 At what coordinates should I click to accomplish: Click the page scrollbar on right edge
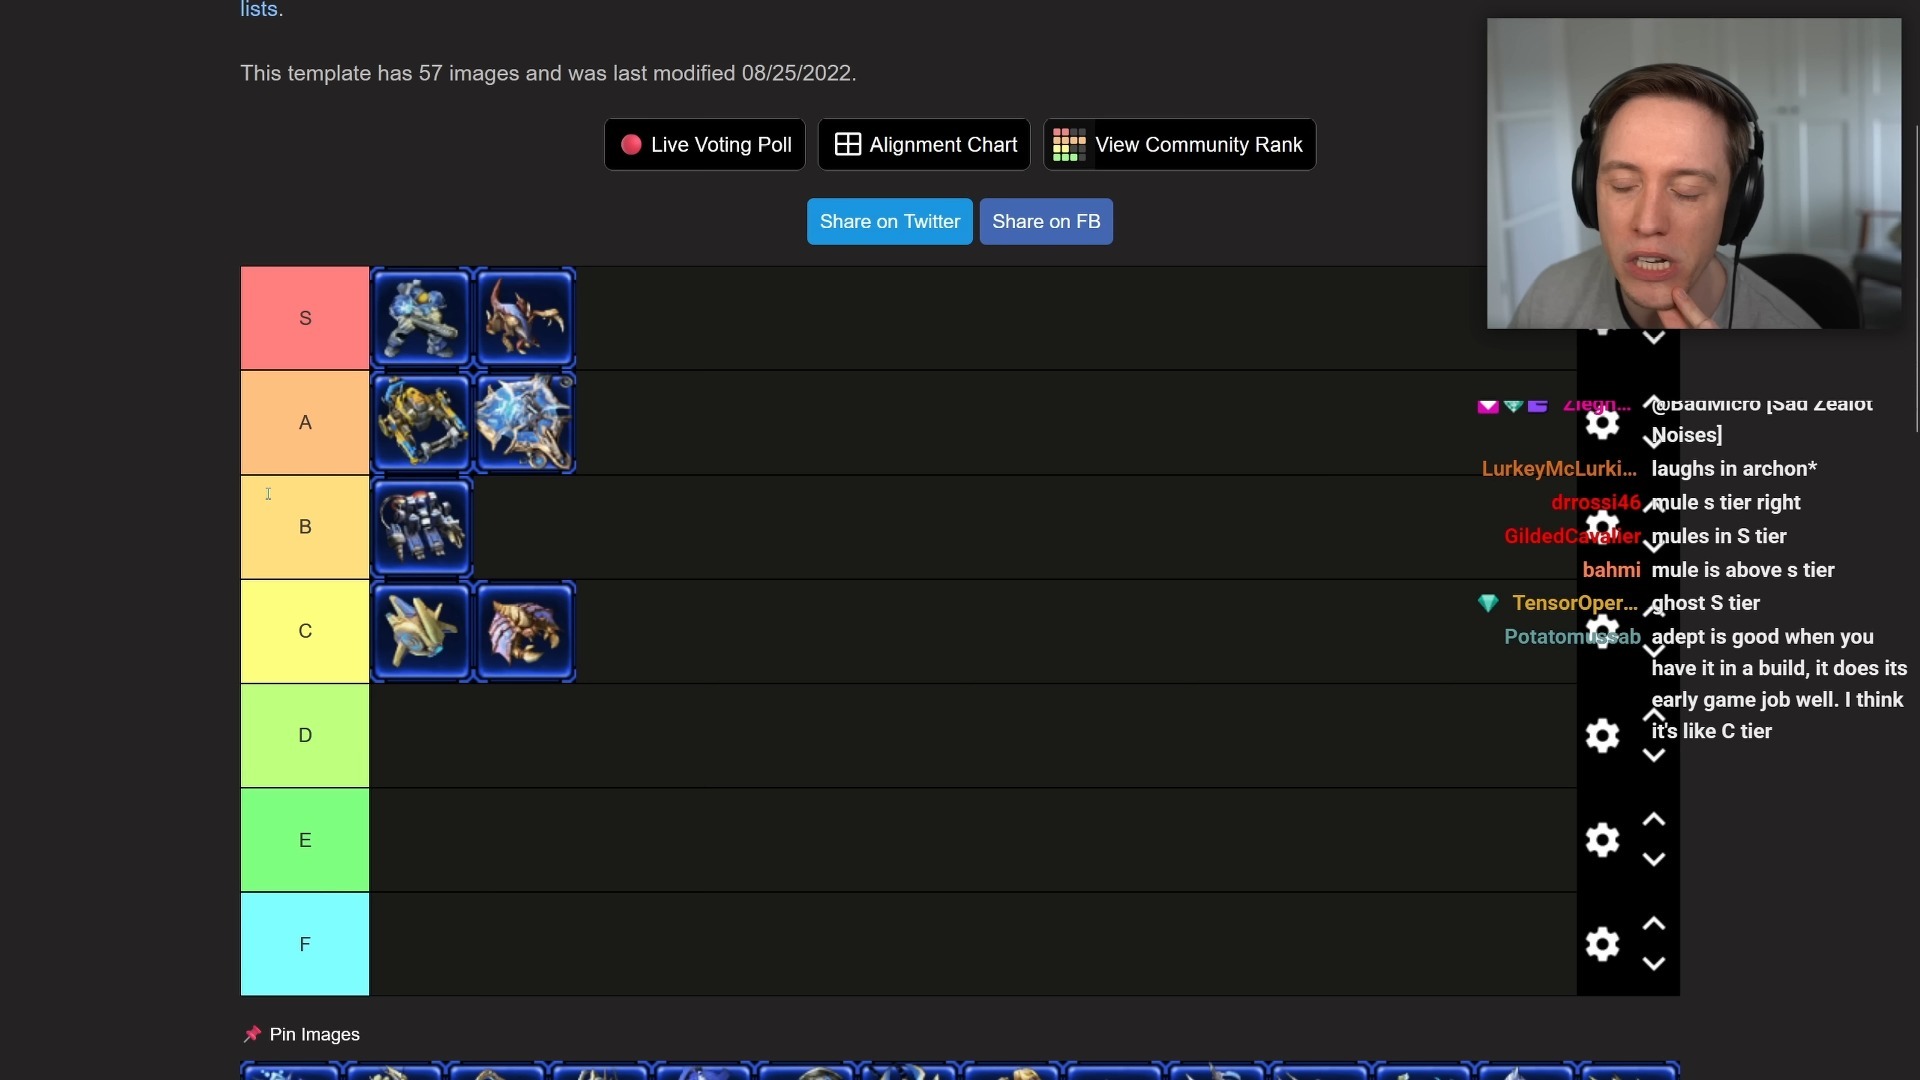click(1915, 280)
